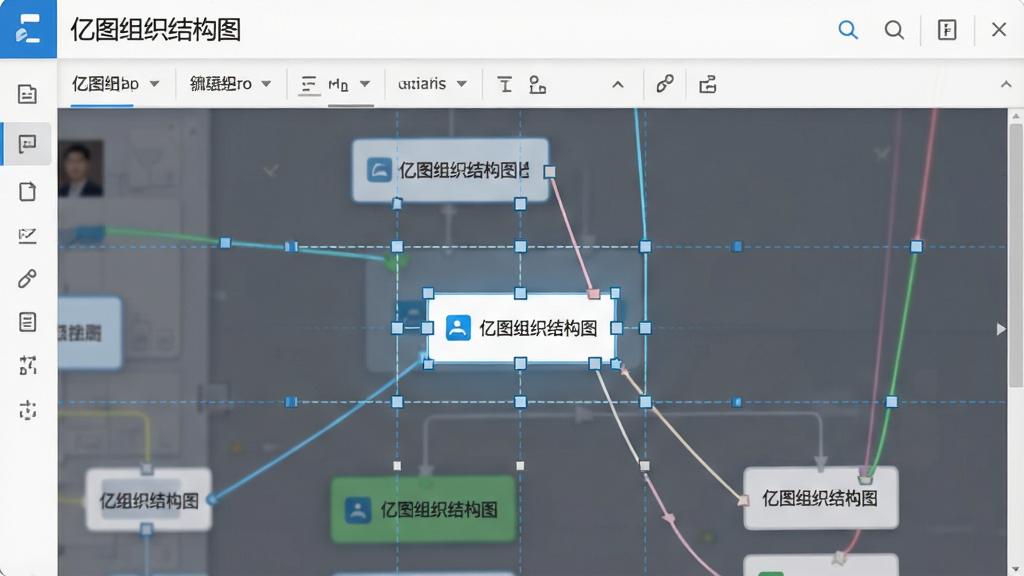This screenshot has width=1024, height=576.
Task: Open the boxed F icon in the title bar
Action: tap(947, 29)
